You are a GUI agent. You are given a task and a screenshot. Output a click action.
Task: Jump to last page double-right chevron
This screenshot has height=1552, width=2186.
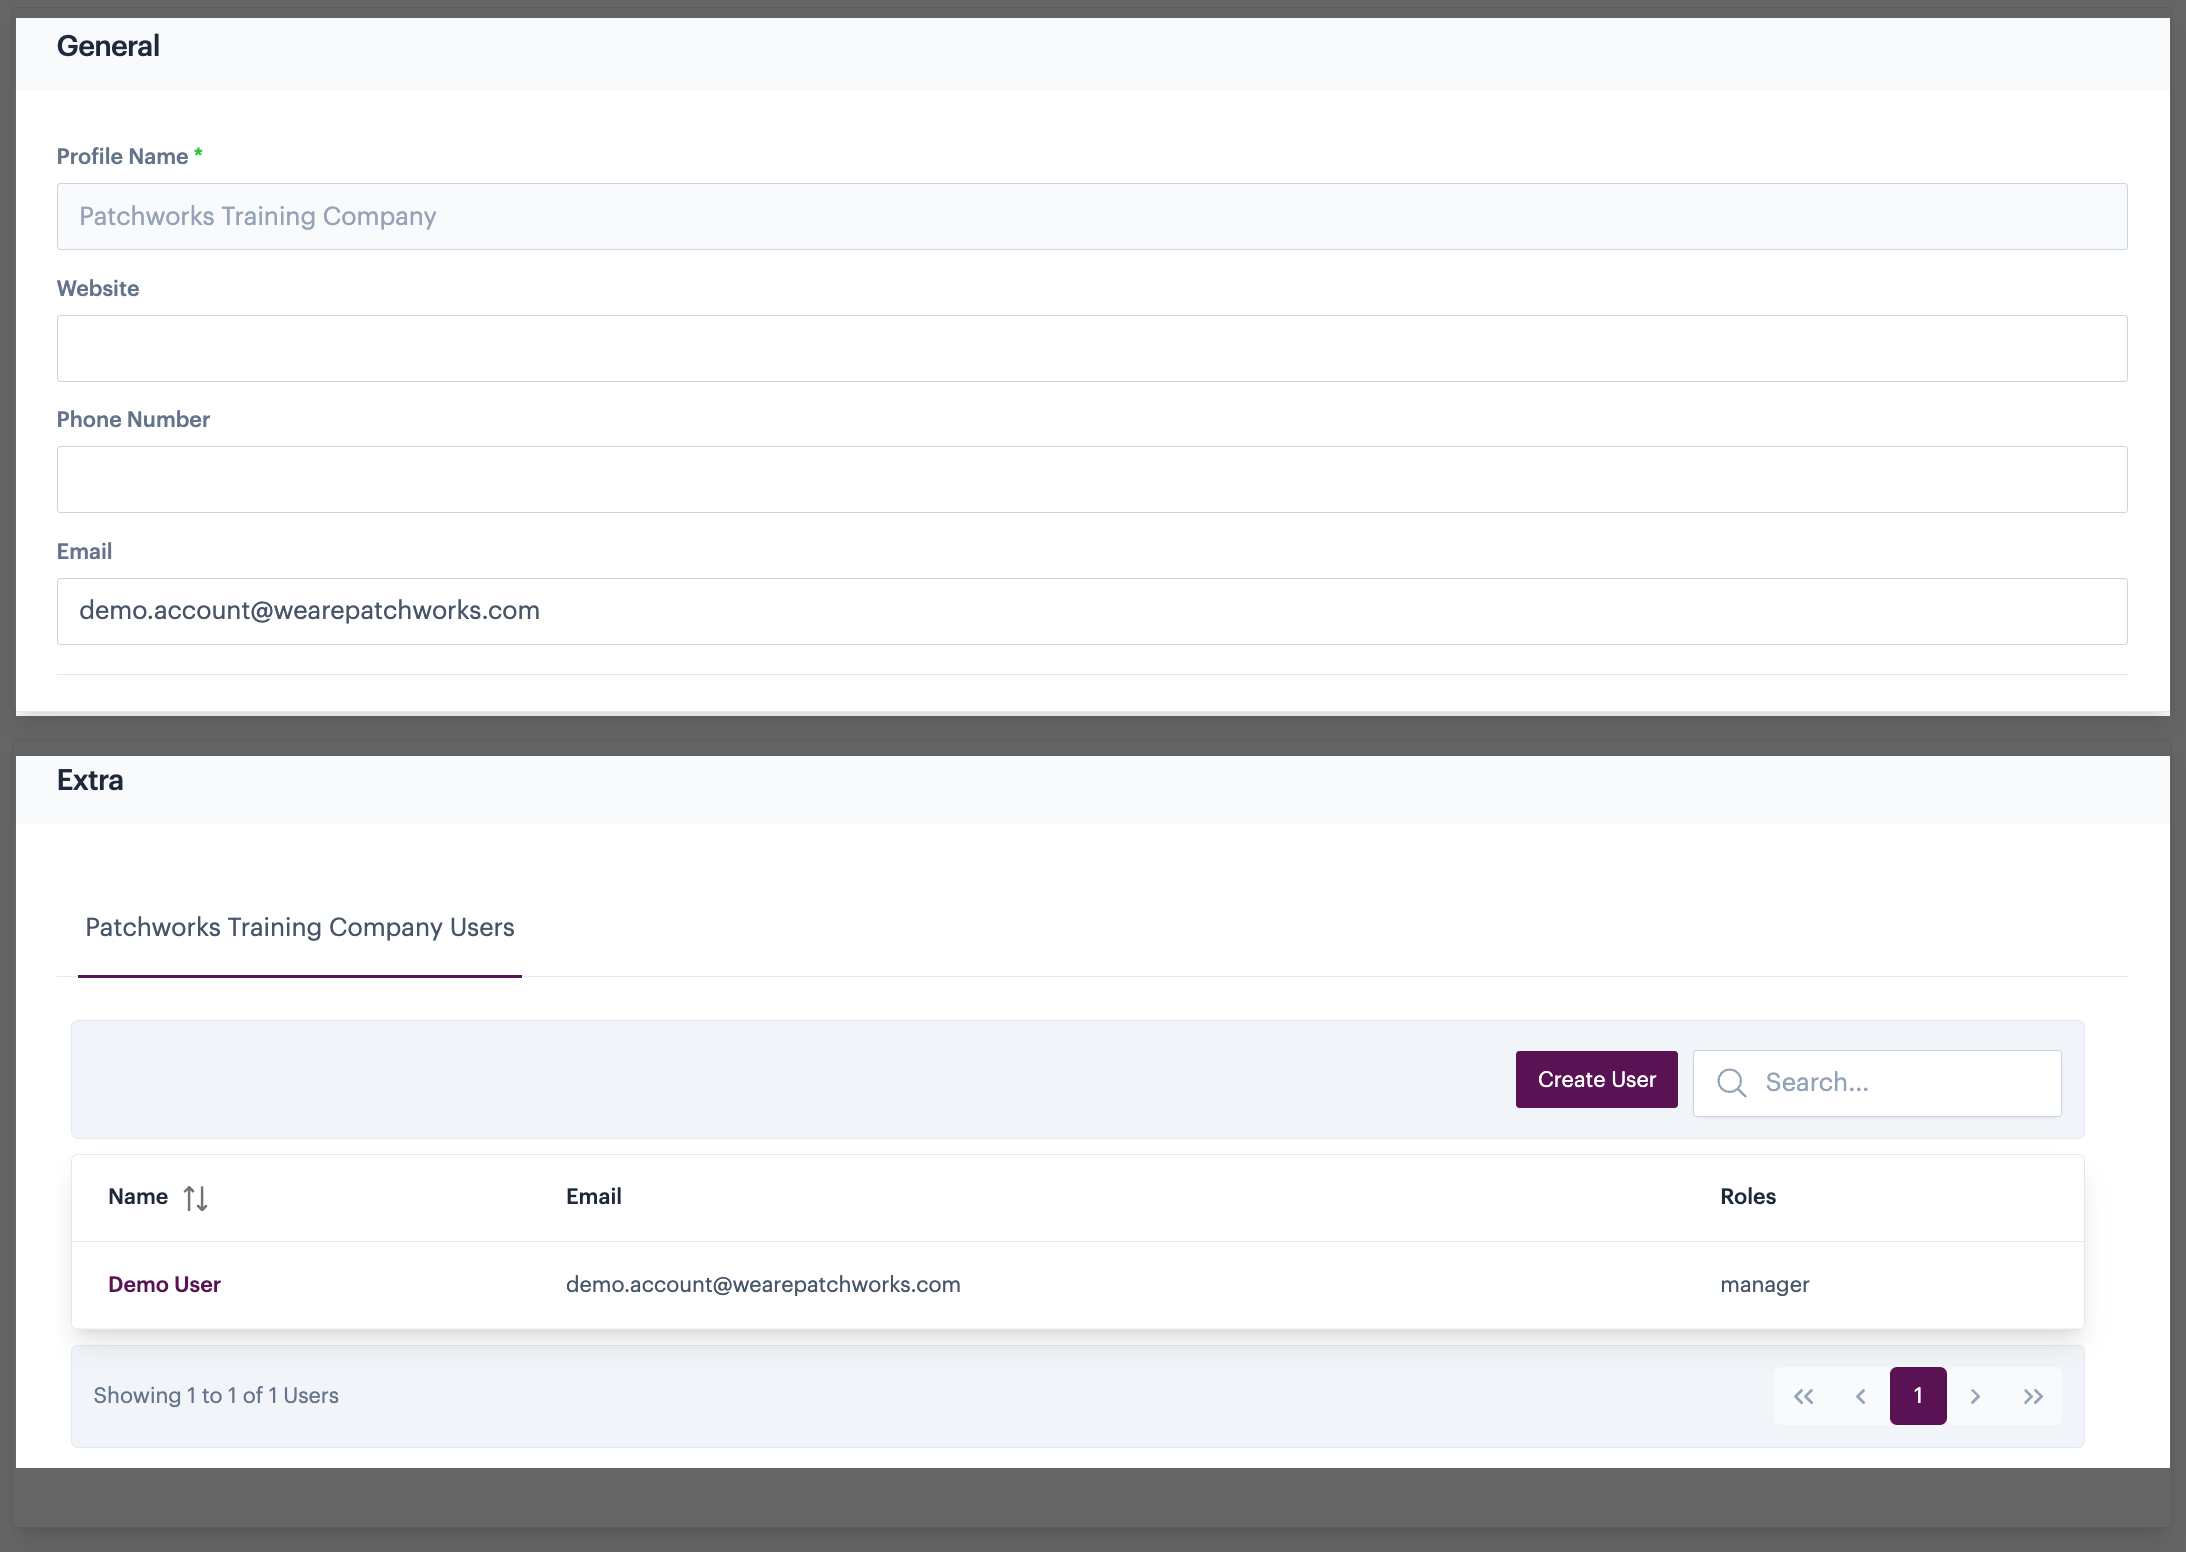click(x=2032, y=1396)
